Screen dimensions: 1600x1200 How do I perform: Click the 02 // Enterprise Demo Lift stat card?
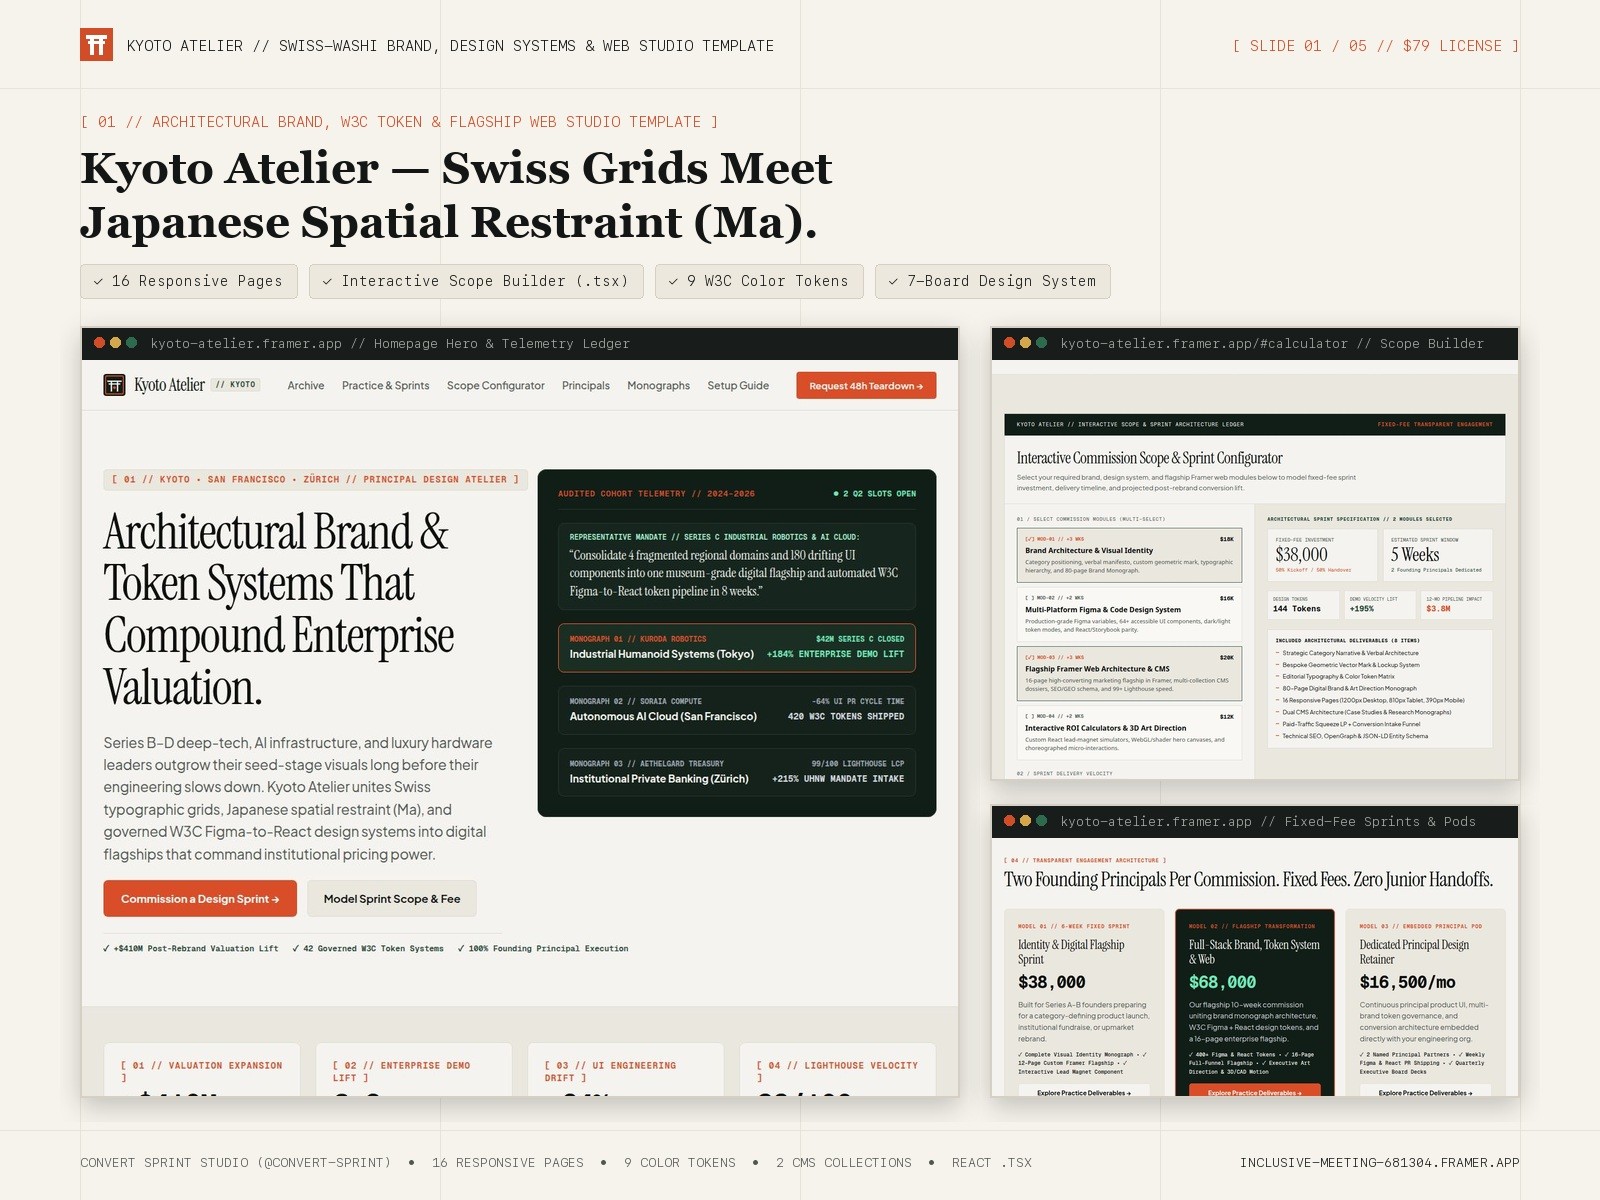[414, 1070]
